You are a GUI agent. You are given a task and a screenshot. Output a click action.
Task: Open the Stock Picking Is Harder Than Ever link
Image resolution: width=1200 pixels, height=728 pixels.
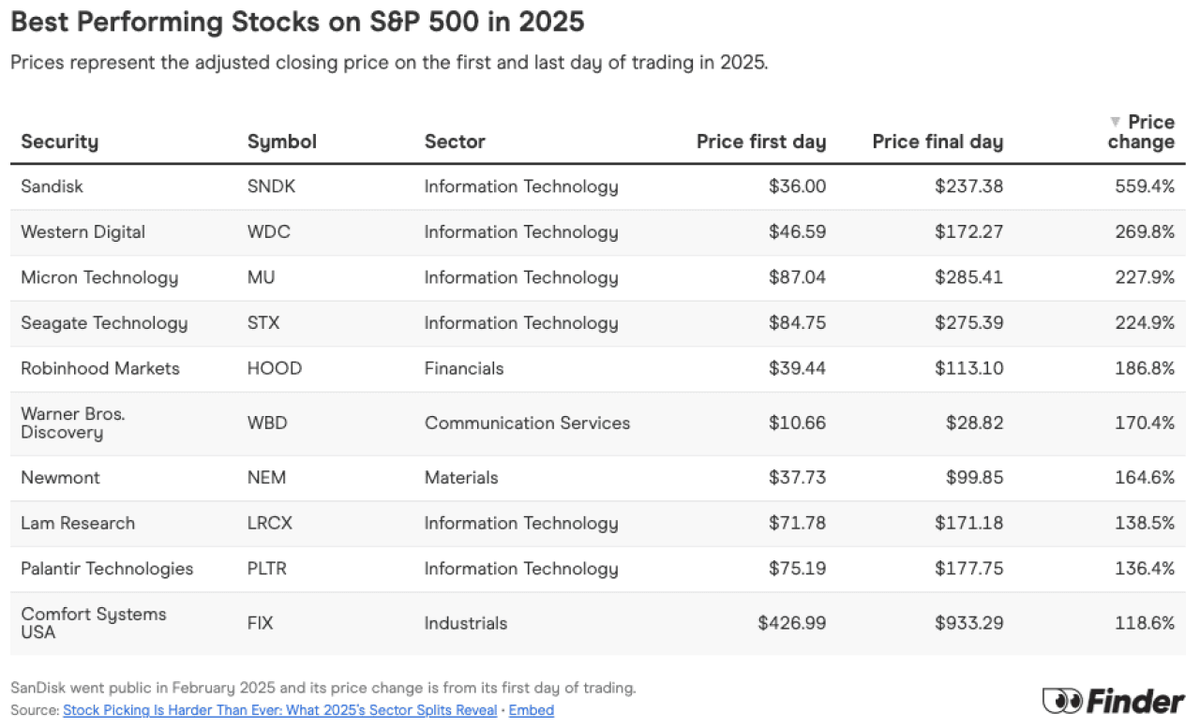[x=280, y=710]
